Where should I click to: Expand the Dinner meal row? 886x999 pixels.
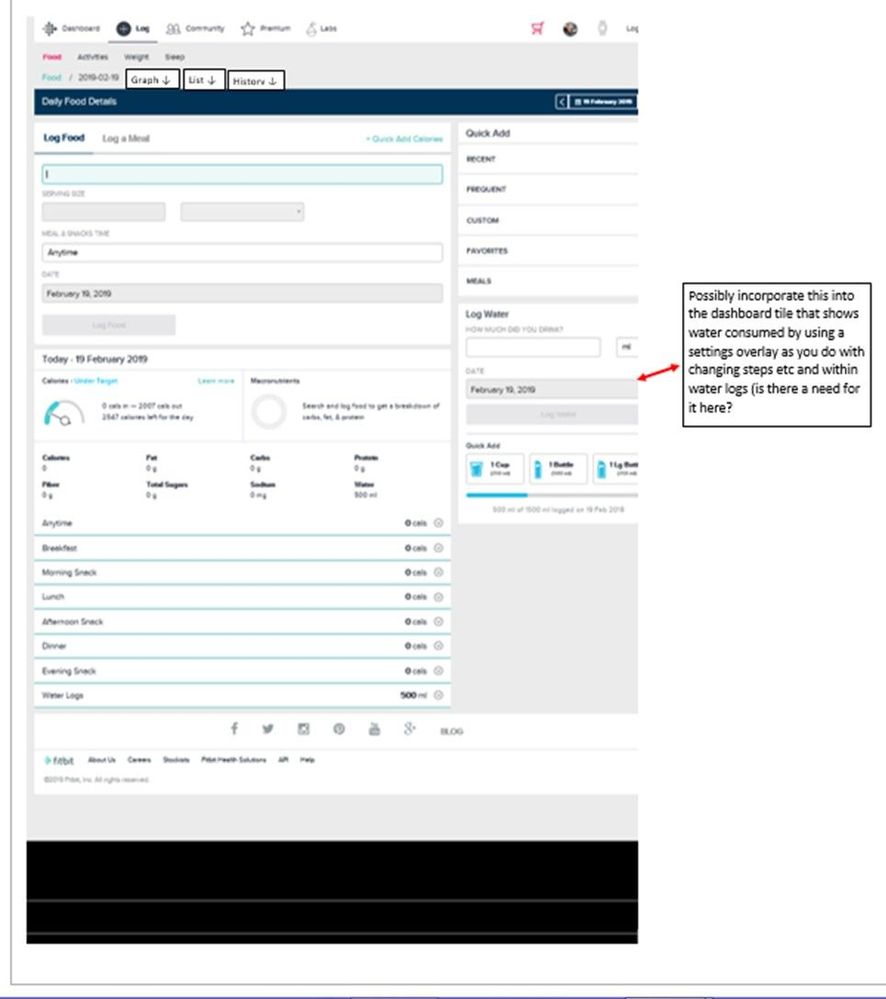coord(439,646)
